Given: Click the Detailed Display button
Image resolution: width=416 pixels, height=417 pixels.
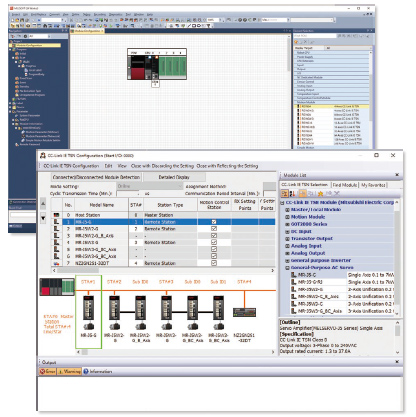Looking at the screenshot, I should (174, 177).
